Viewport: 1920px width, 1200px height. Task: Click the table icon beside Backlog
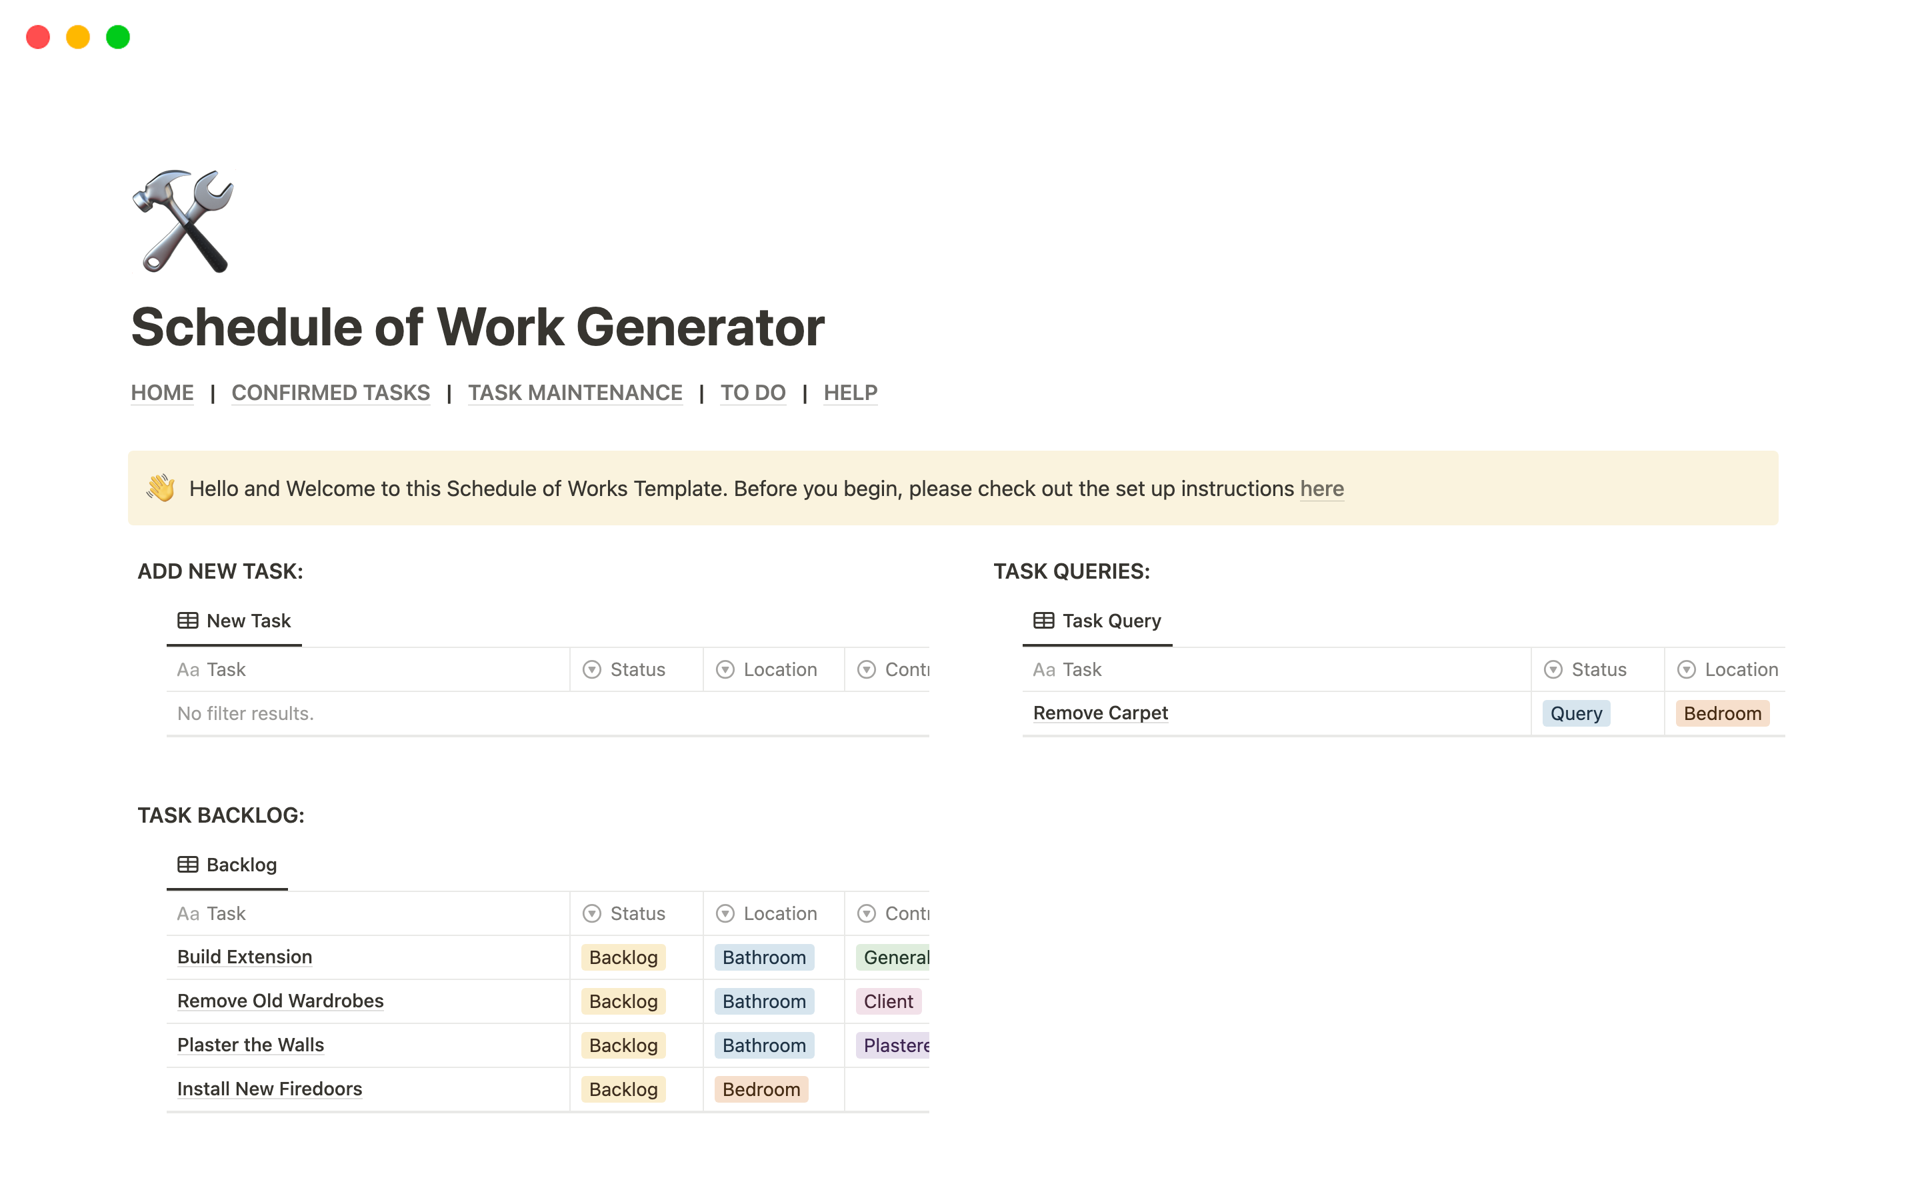(x=187, y=865)
